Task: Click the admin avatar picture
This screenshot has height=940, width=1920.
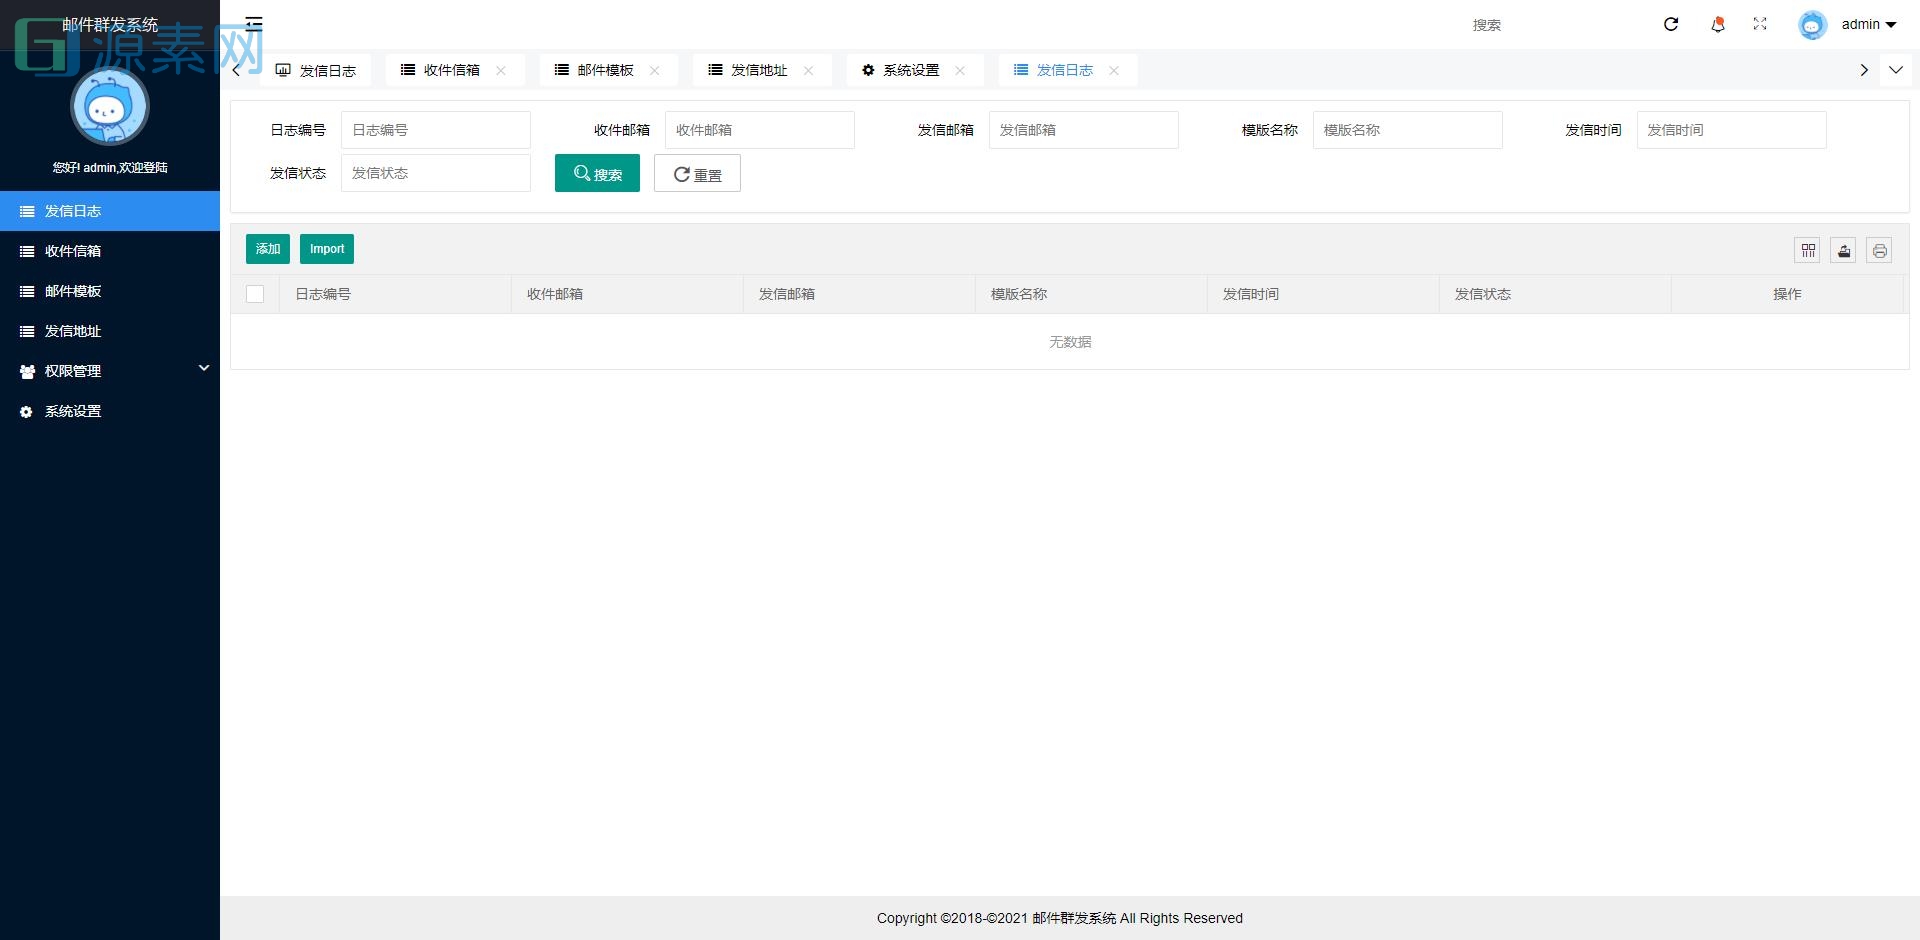Action: (1812, 25)
